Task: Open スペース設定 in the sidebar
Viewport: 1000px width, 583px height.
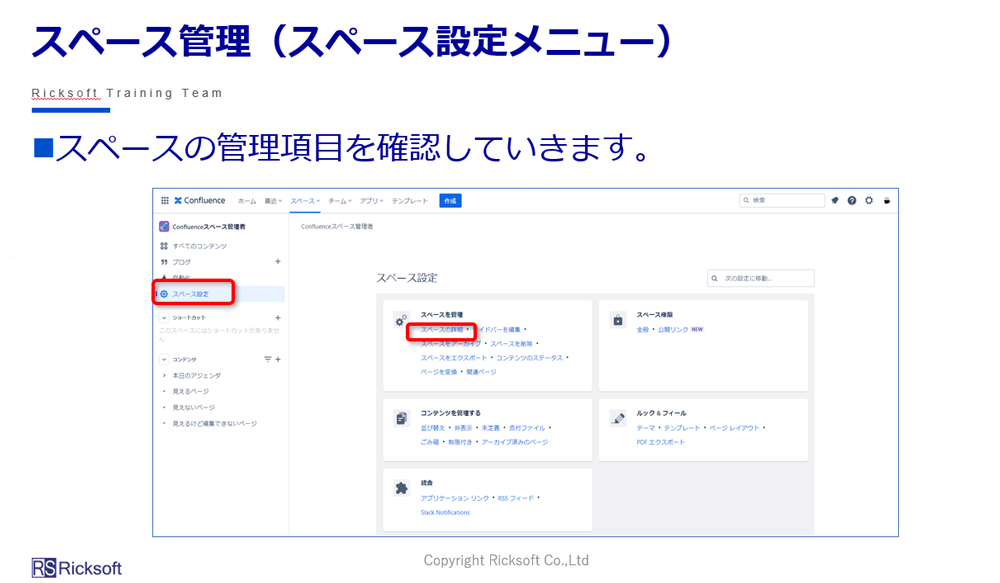Action: pos(190,294)
